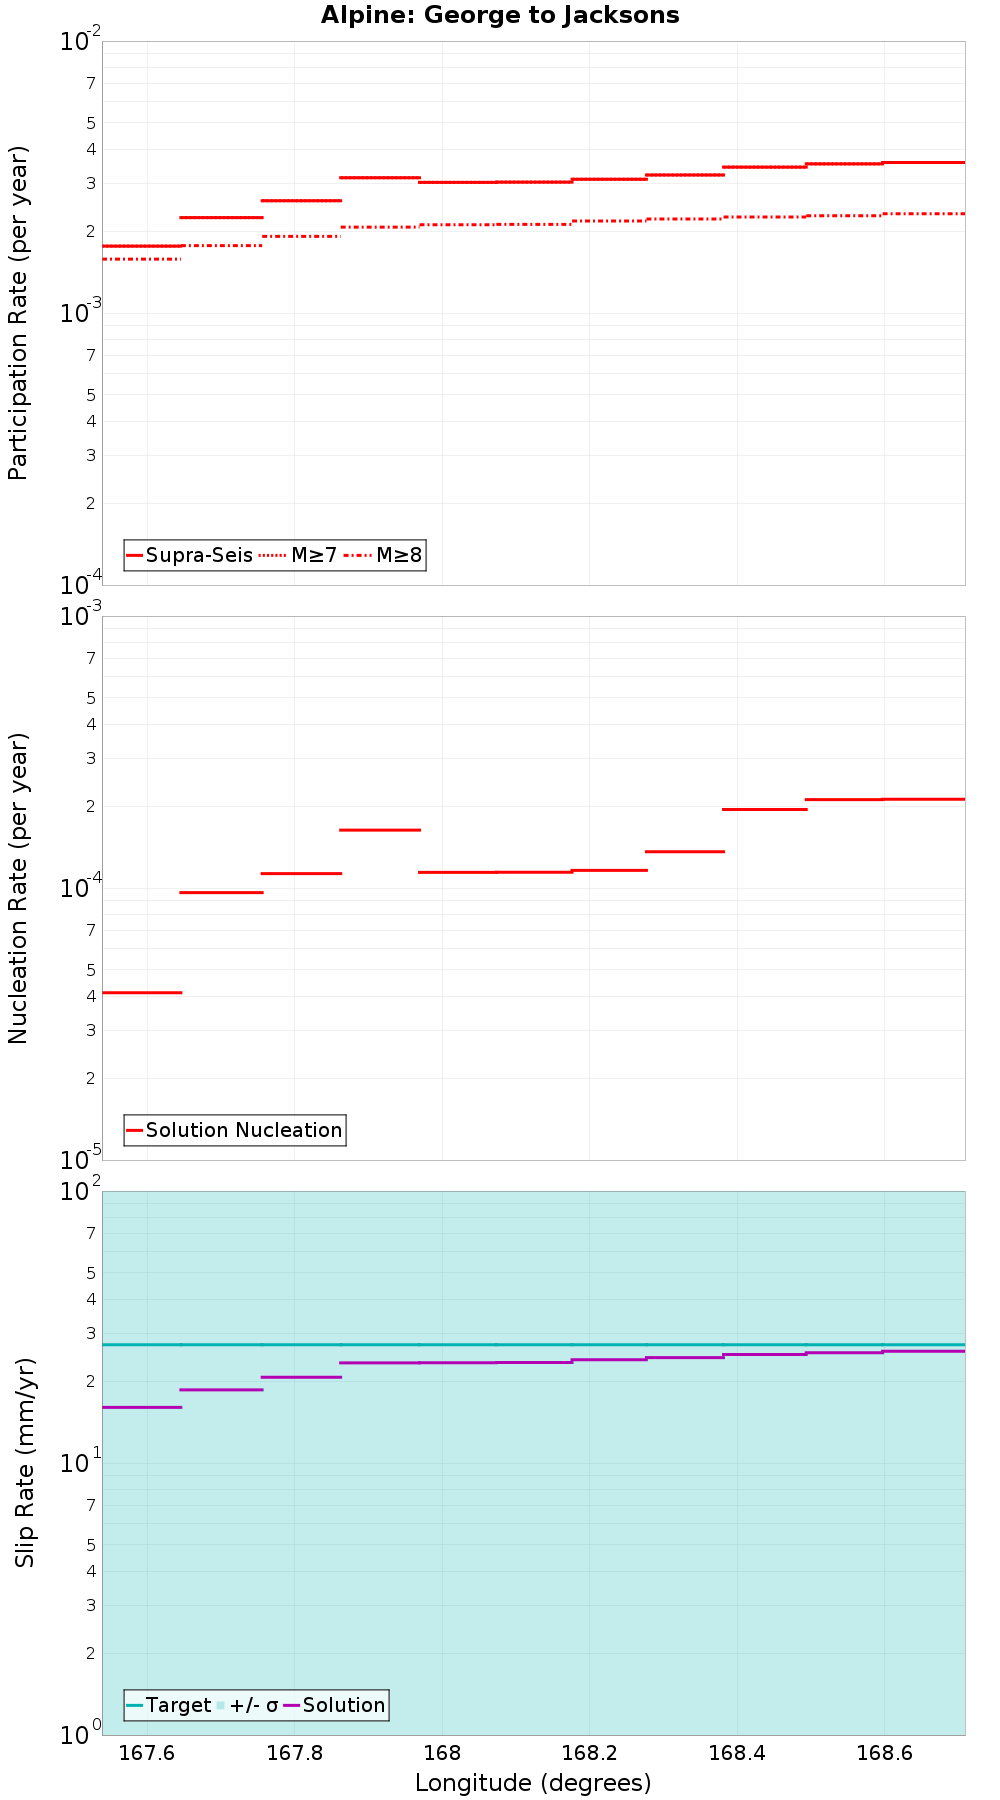Click the Participation Rate axis label
This screenshot has width=1000, height=1800.
19,313
